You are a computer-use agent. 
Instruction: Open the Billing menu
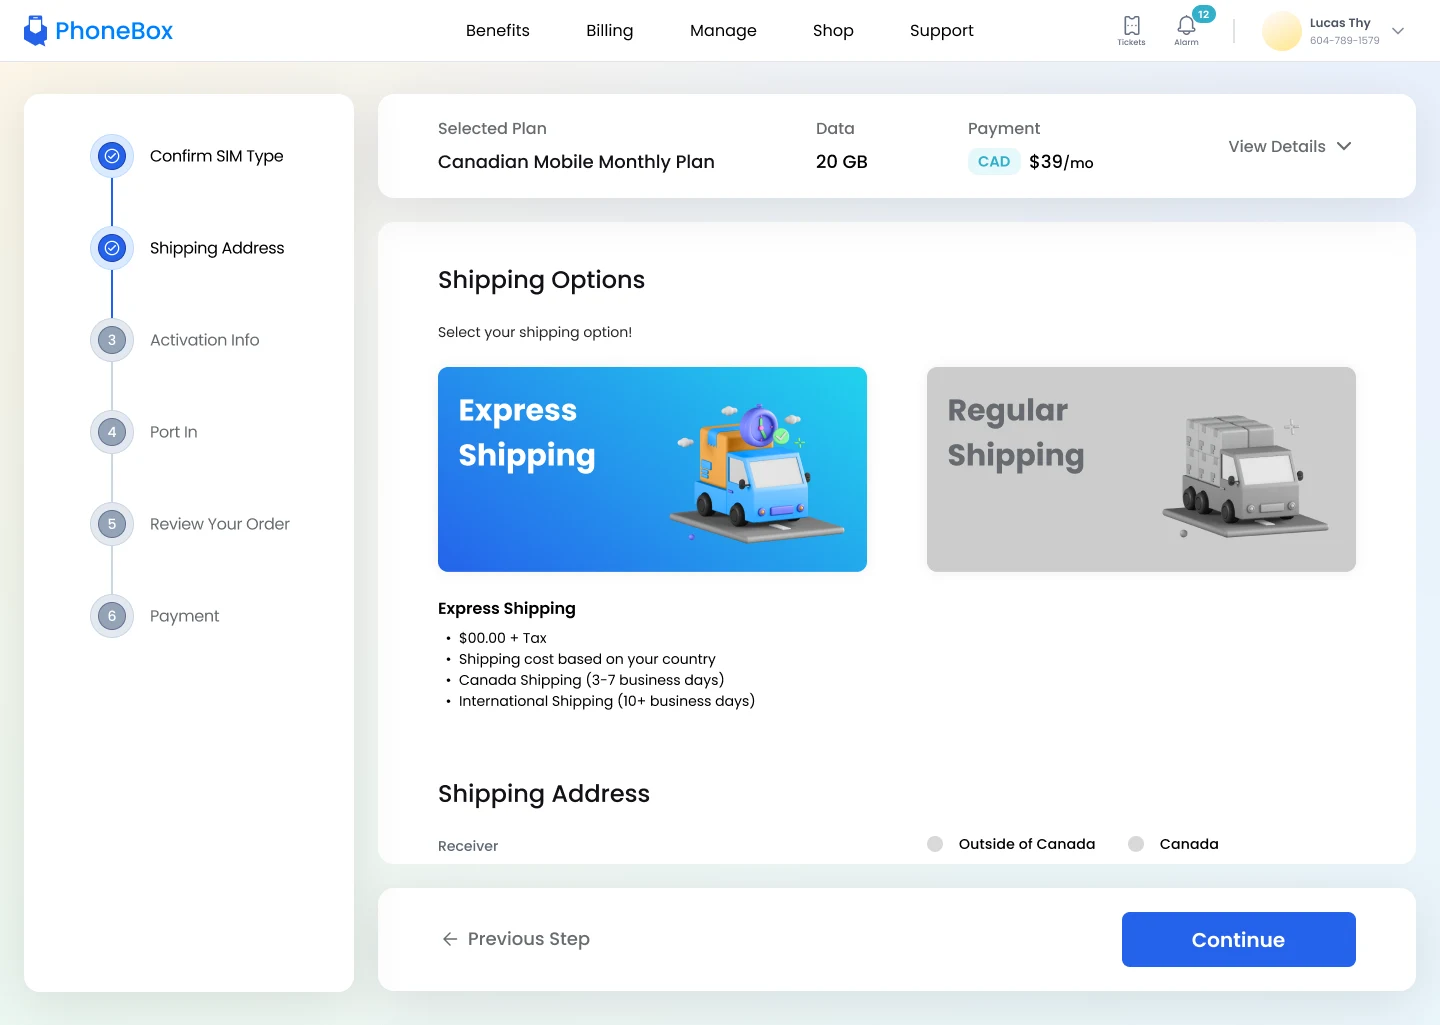tap(609, 31)
